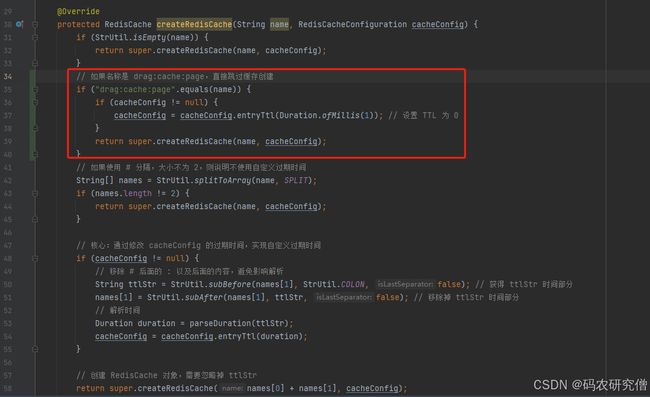
Task: Click the cacheConfig parameter on line 30
Action: [438, 24]
